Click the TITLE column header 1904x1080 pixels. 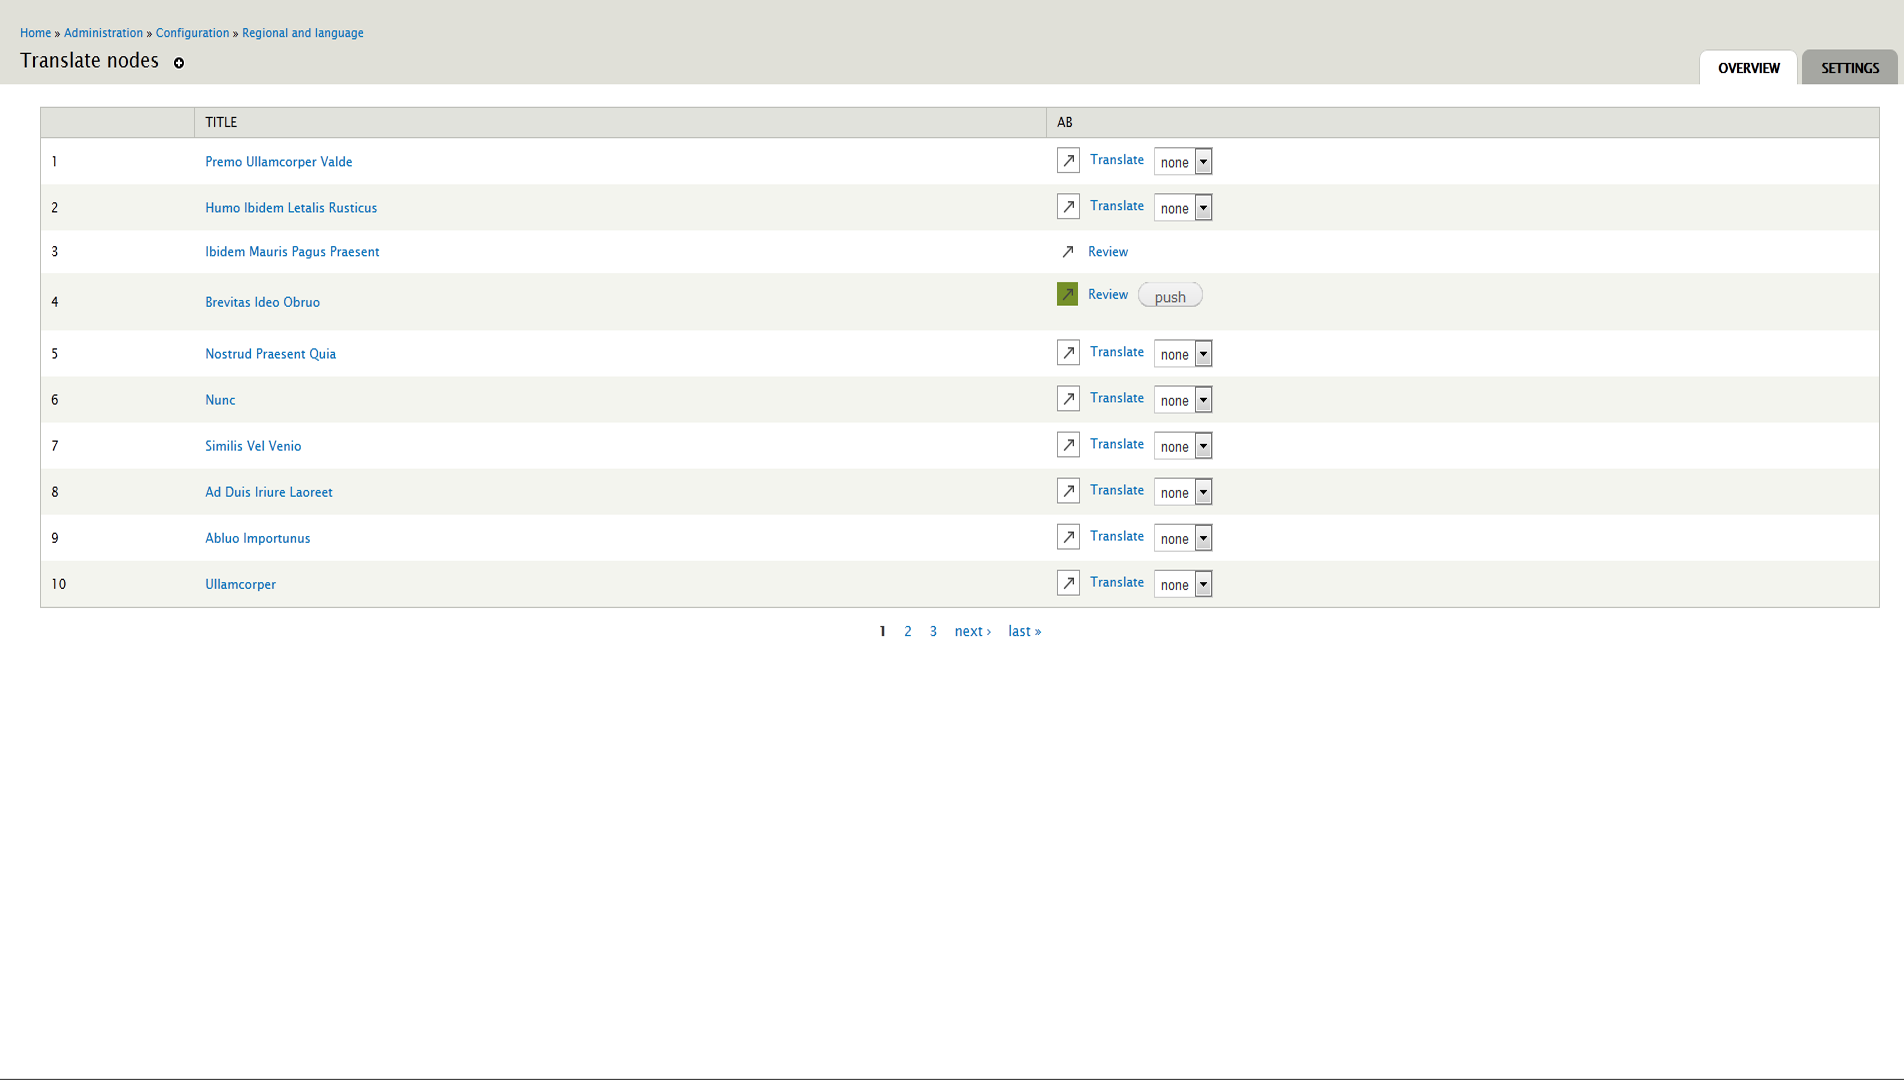pyautogui.click(x=221, y=122)
